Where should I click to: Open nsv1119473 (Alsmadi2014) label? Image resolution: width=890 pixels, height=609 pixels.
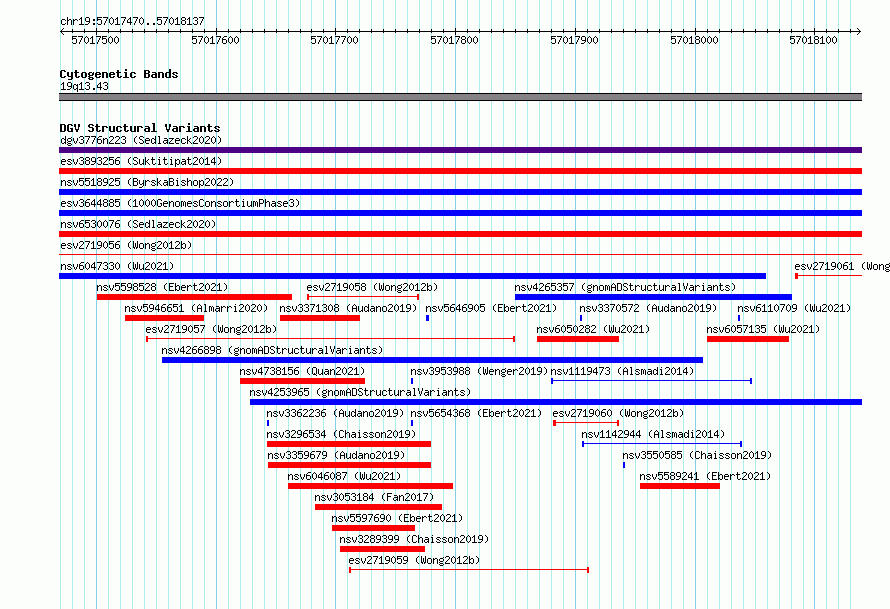tap(622, 371)
